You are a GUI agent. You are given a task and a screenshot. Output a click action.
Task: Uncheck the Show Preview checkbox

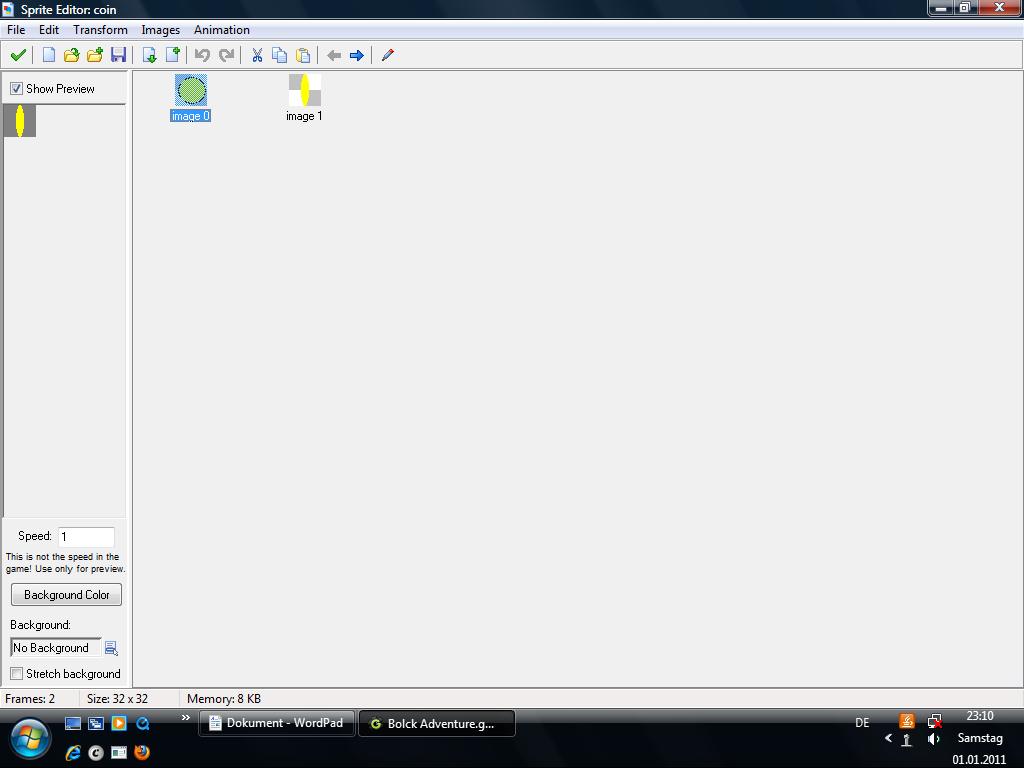[17, 89]
